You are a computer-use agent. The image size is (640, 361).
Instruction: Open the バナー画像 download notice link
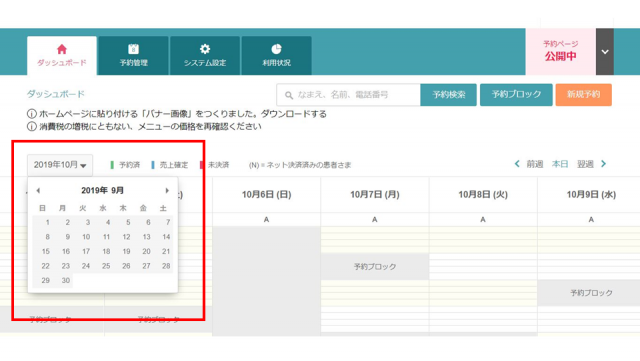[x=177, y=114]
